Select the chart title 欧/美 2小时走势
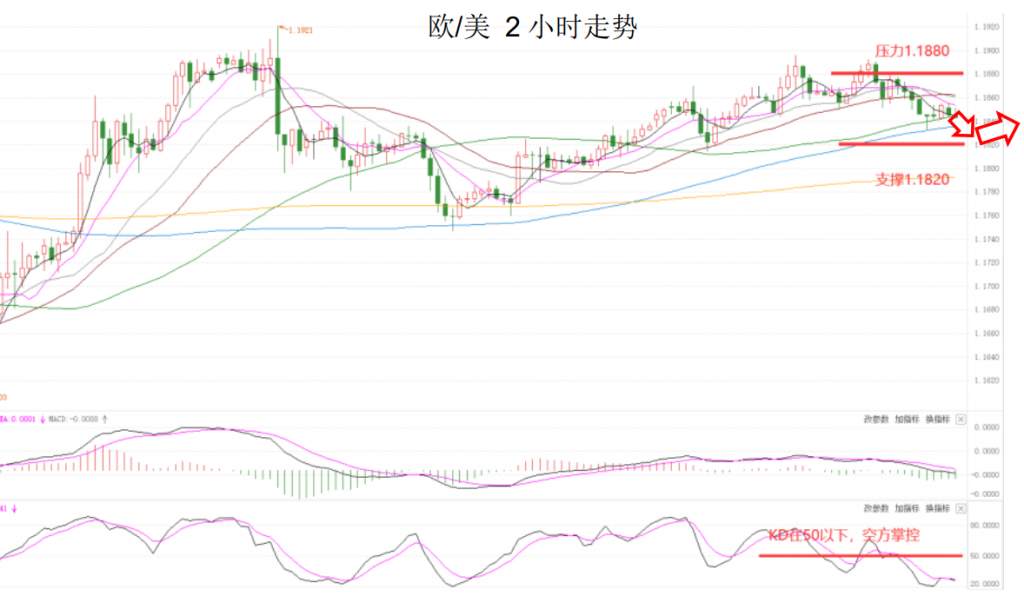The width and height of the screenshot is (1024, 596). click(x=532, y=27)
